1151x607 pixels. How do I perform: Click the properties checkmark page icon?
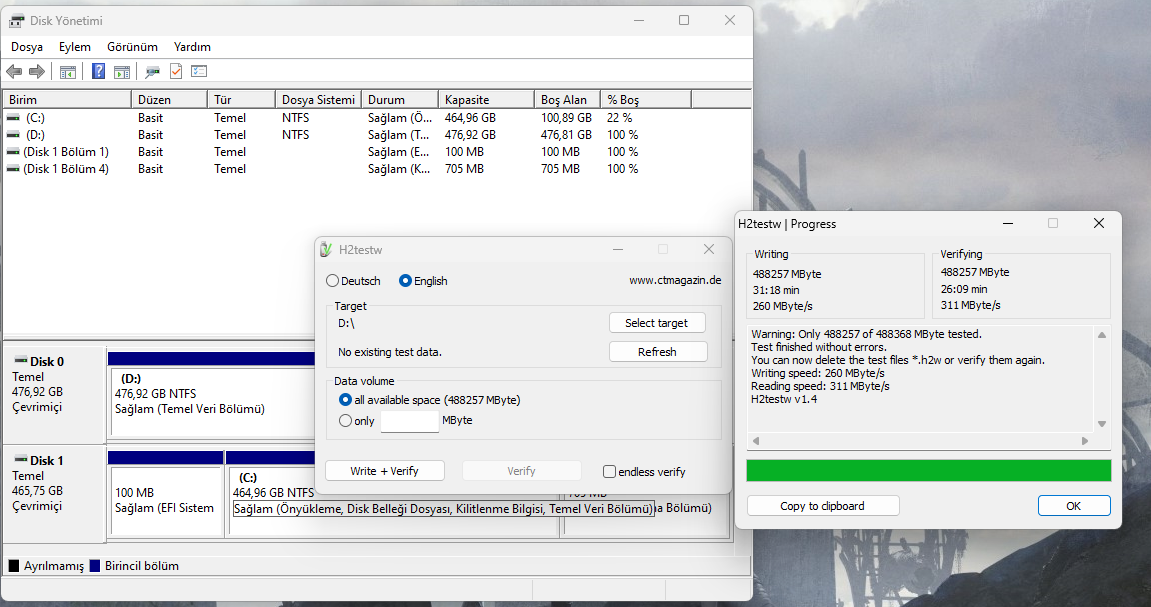175,71
